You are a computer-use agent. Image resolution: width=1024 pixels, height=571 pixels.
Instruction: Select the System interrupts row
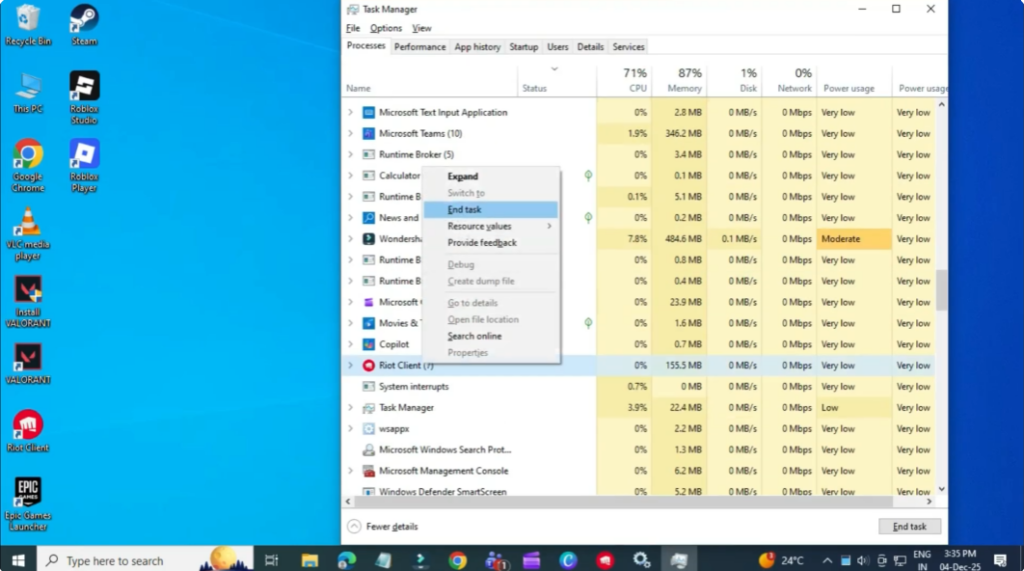(637, 387)
